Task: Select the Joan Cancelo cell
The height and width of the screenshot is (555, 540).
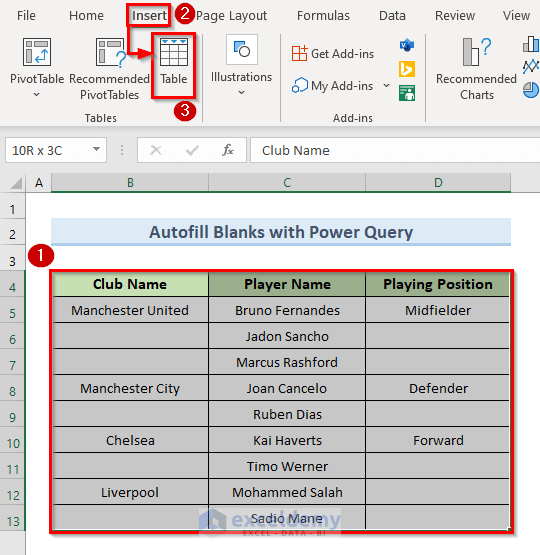Action: pyautogui.click(x=287, y=388)
